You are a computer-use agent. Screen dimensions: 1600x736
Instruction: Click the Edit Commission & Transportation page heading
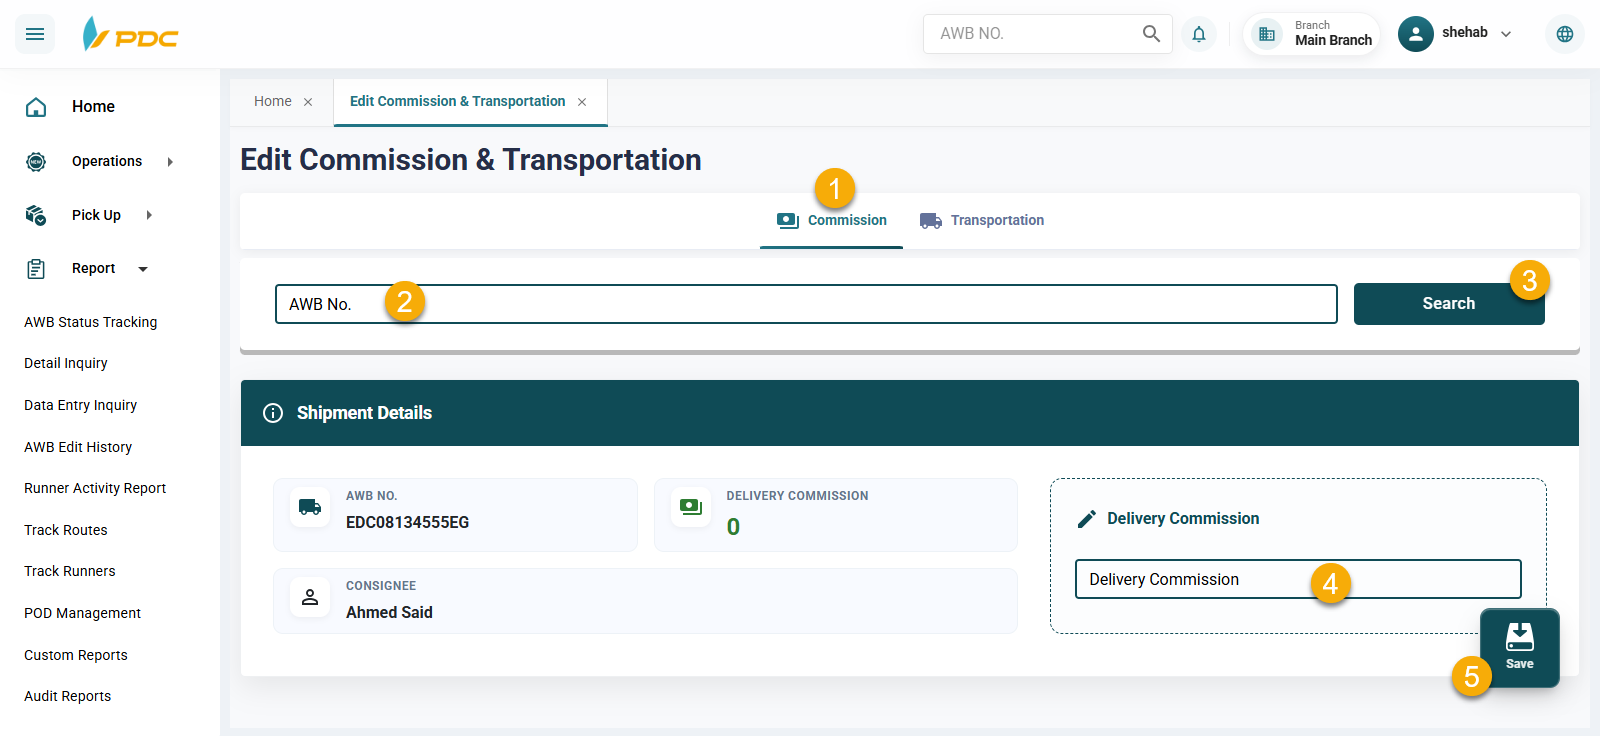[x=471, y=160]
